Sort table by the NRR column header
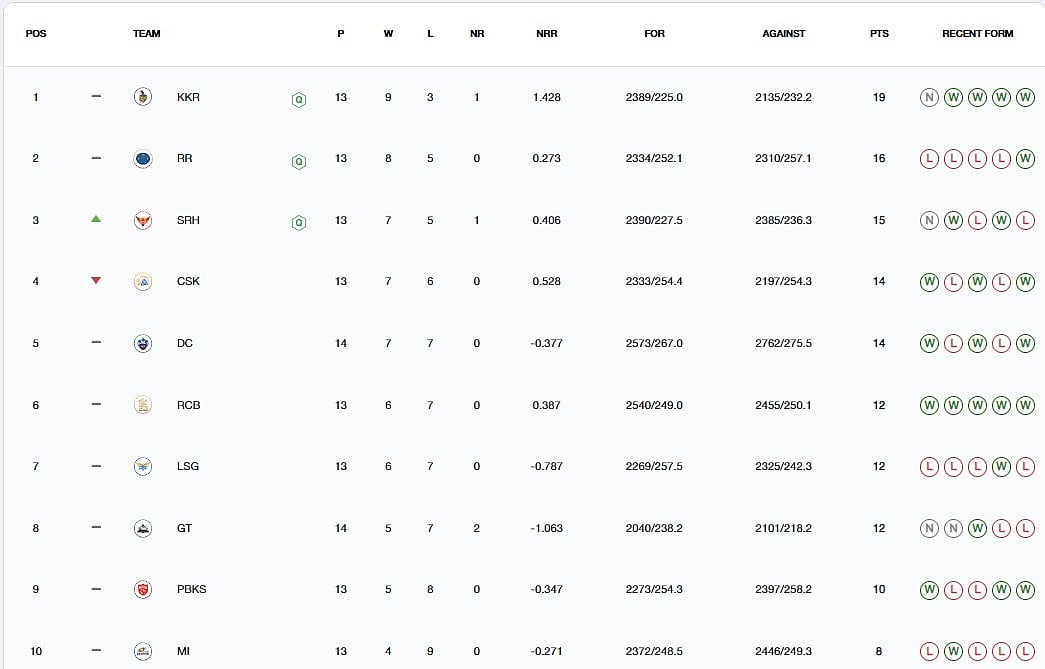The width and height of the screenshot is (1045, 669). [546, 33]
